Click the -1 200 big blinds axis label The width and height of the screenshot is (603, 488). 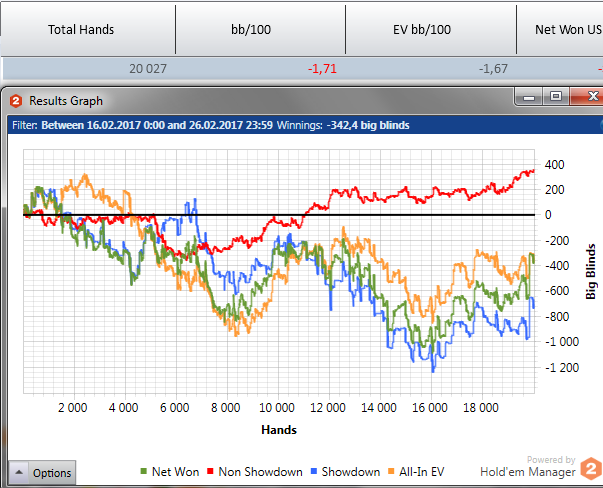(x=562, y=368)
